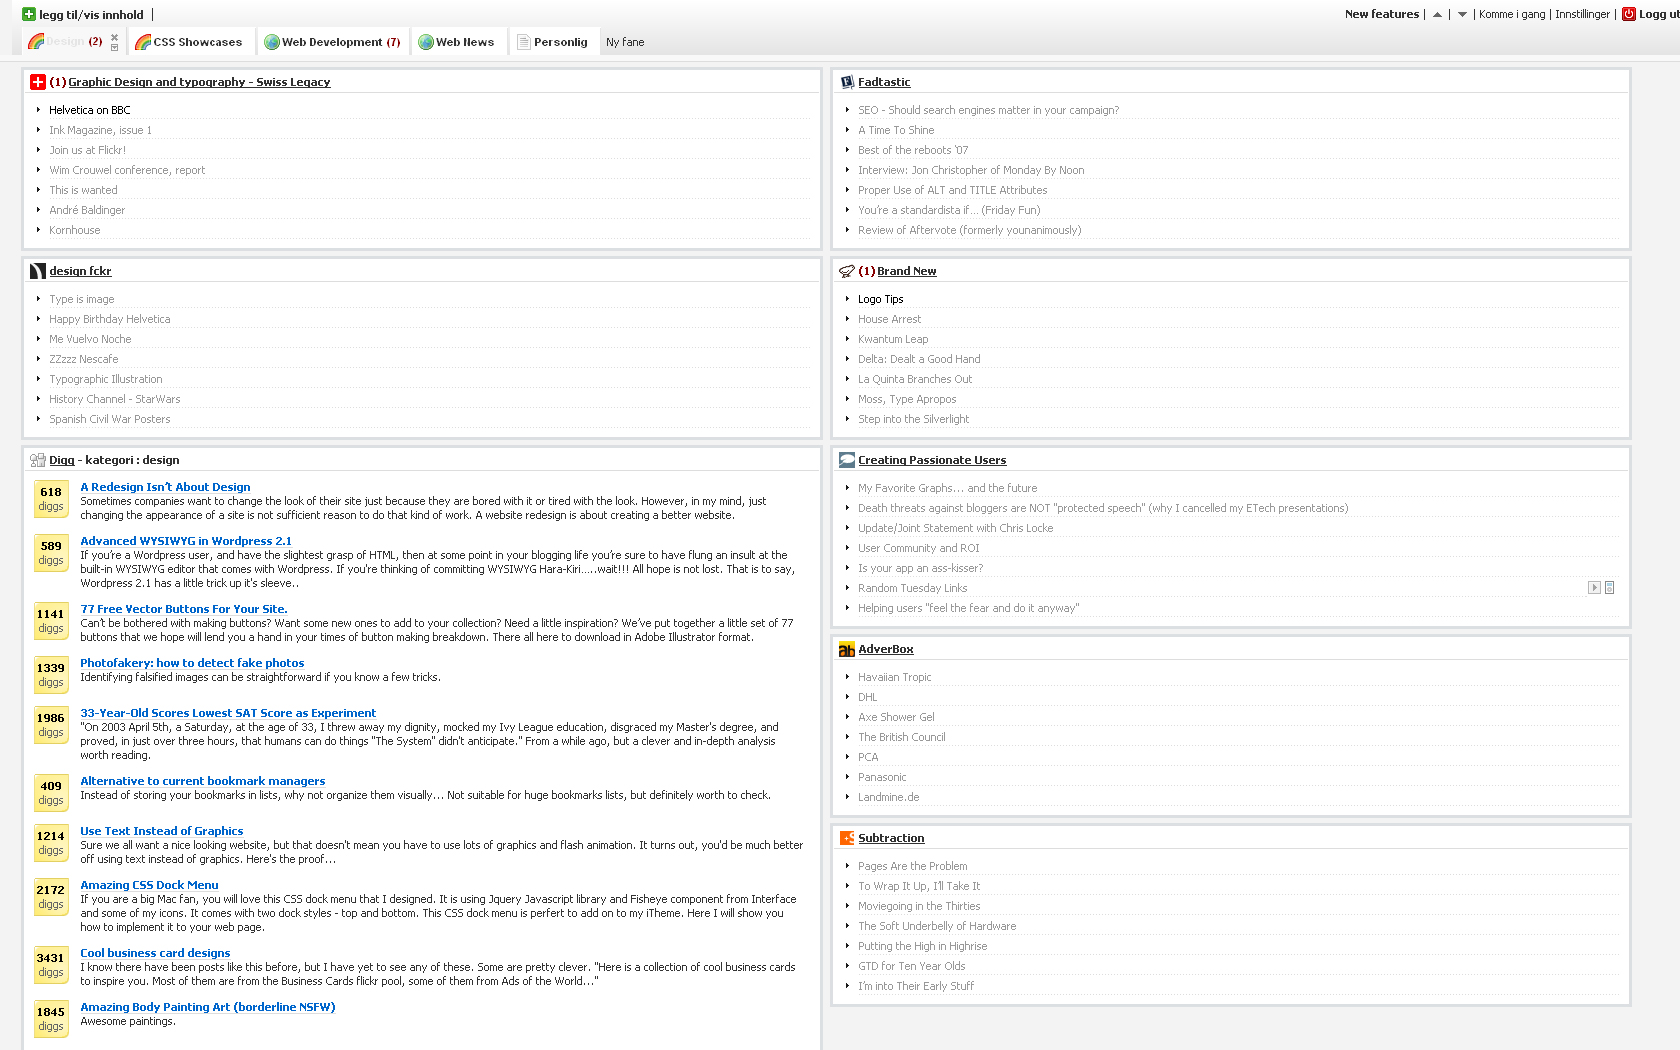The image size is (1680, 1050).
Task: Open the Creating Passionate Users title
Action: 932,460
